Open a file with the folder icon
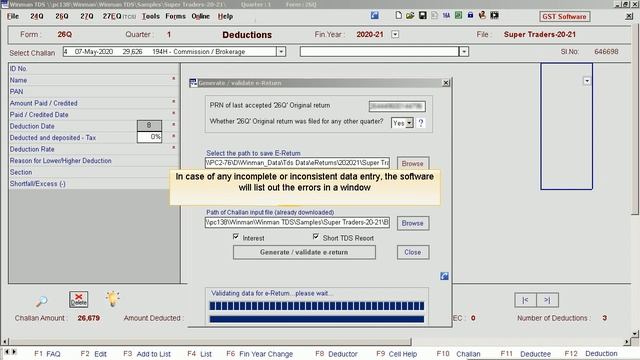 (x=410, y=16)
